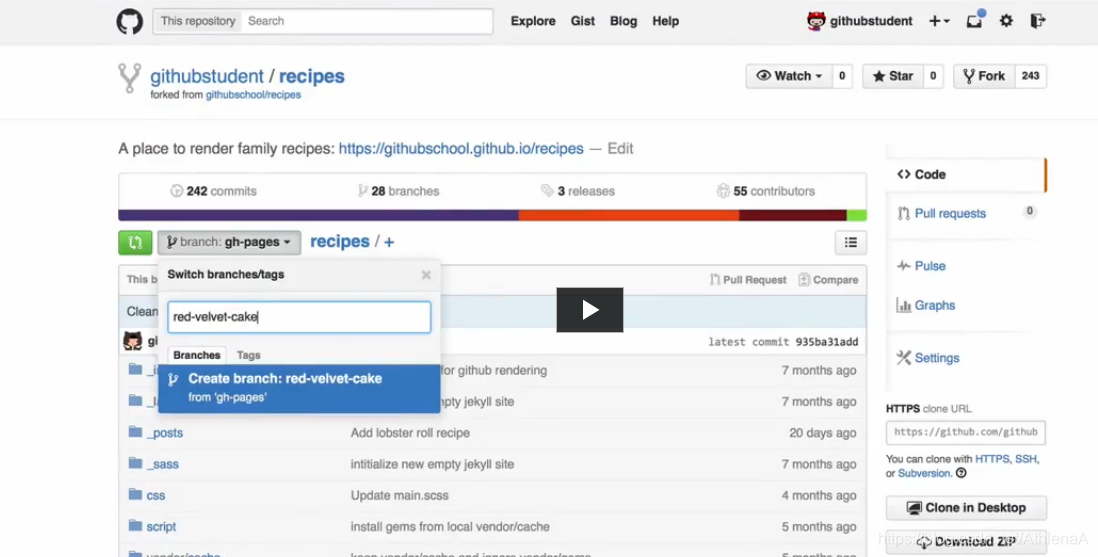Open the githubstudent owner link
Screen dimensions: 1098x557
click(x=207, y=76)
